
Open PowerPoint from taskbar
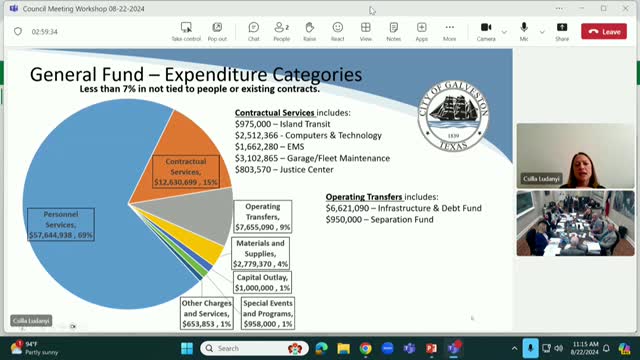tap(431, 348)
